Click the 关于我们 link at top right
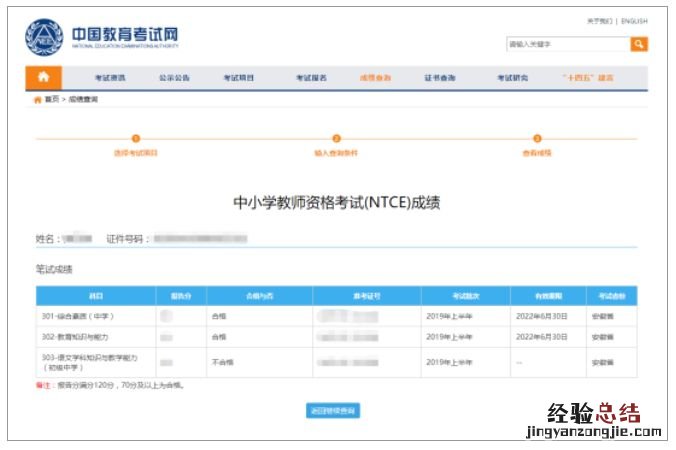Image resolution: width=676 pixels, height=450 pixels. pyautogui.click(x=600, y=21)
